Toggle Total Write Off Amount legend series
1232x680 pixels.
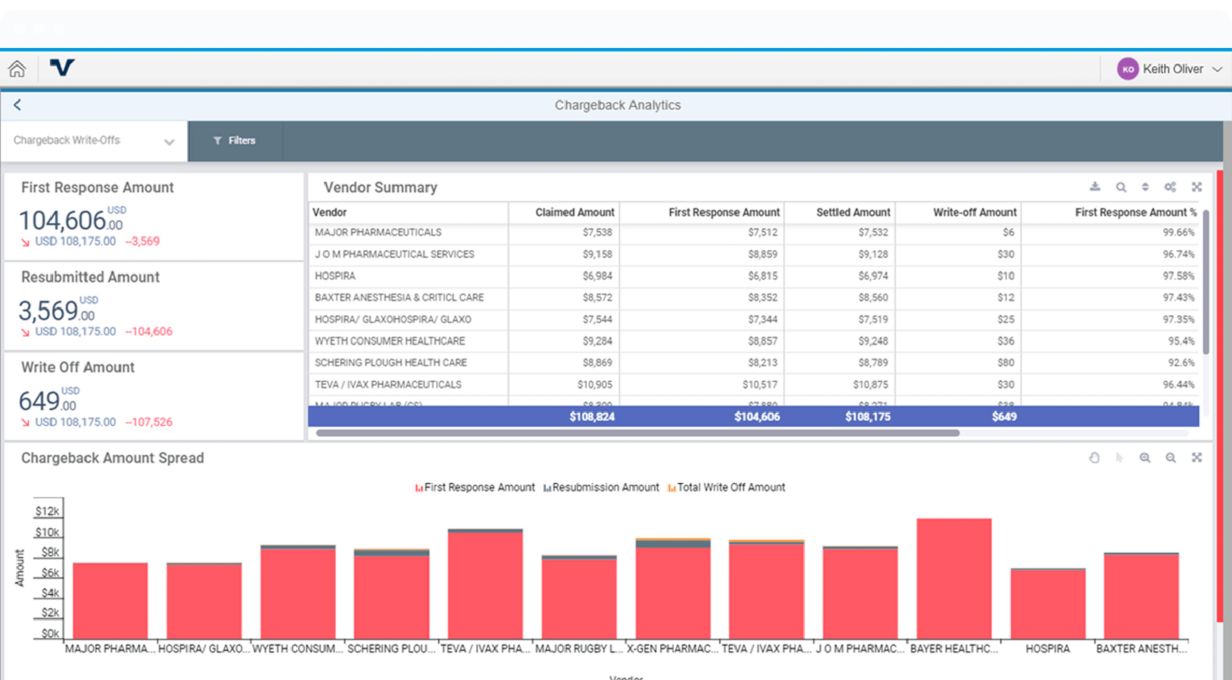pyautogui.click(x=726, y=488)
